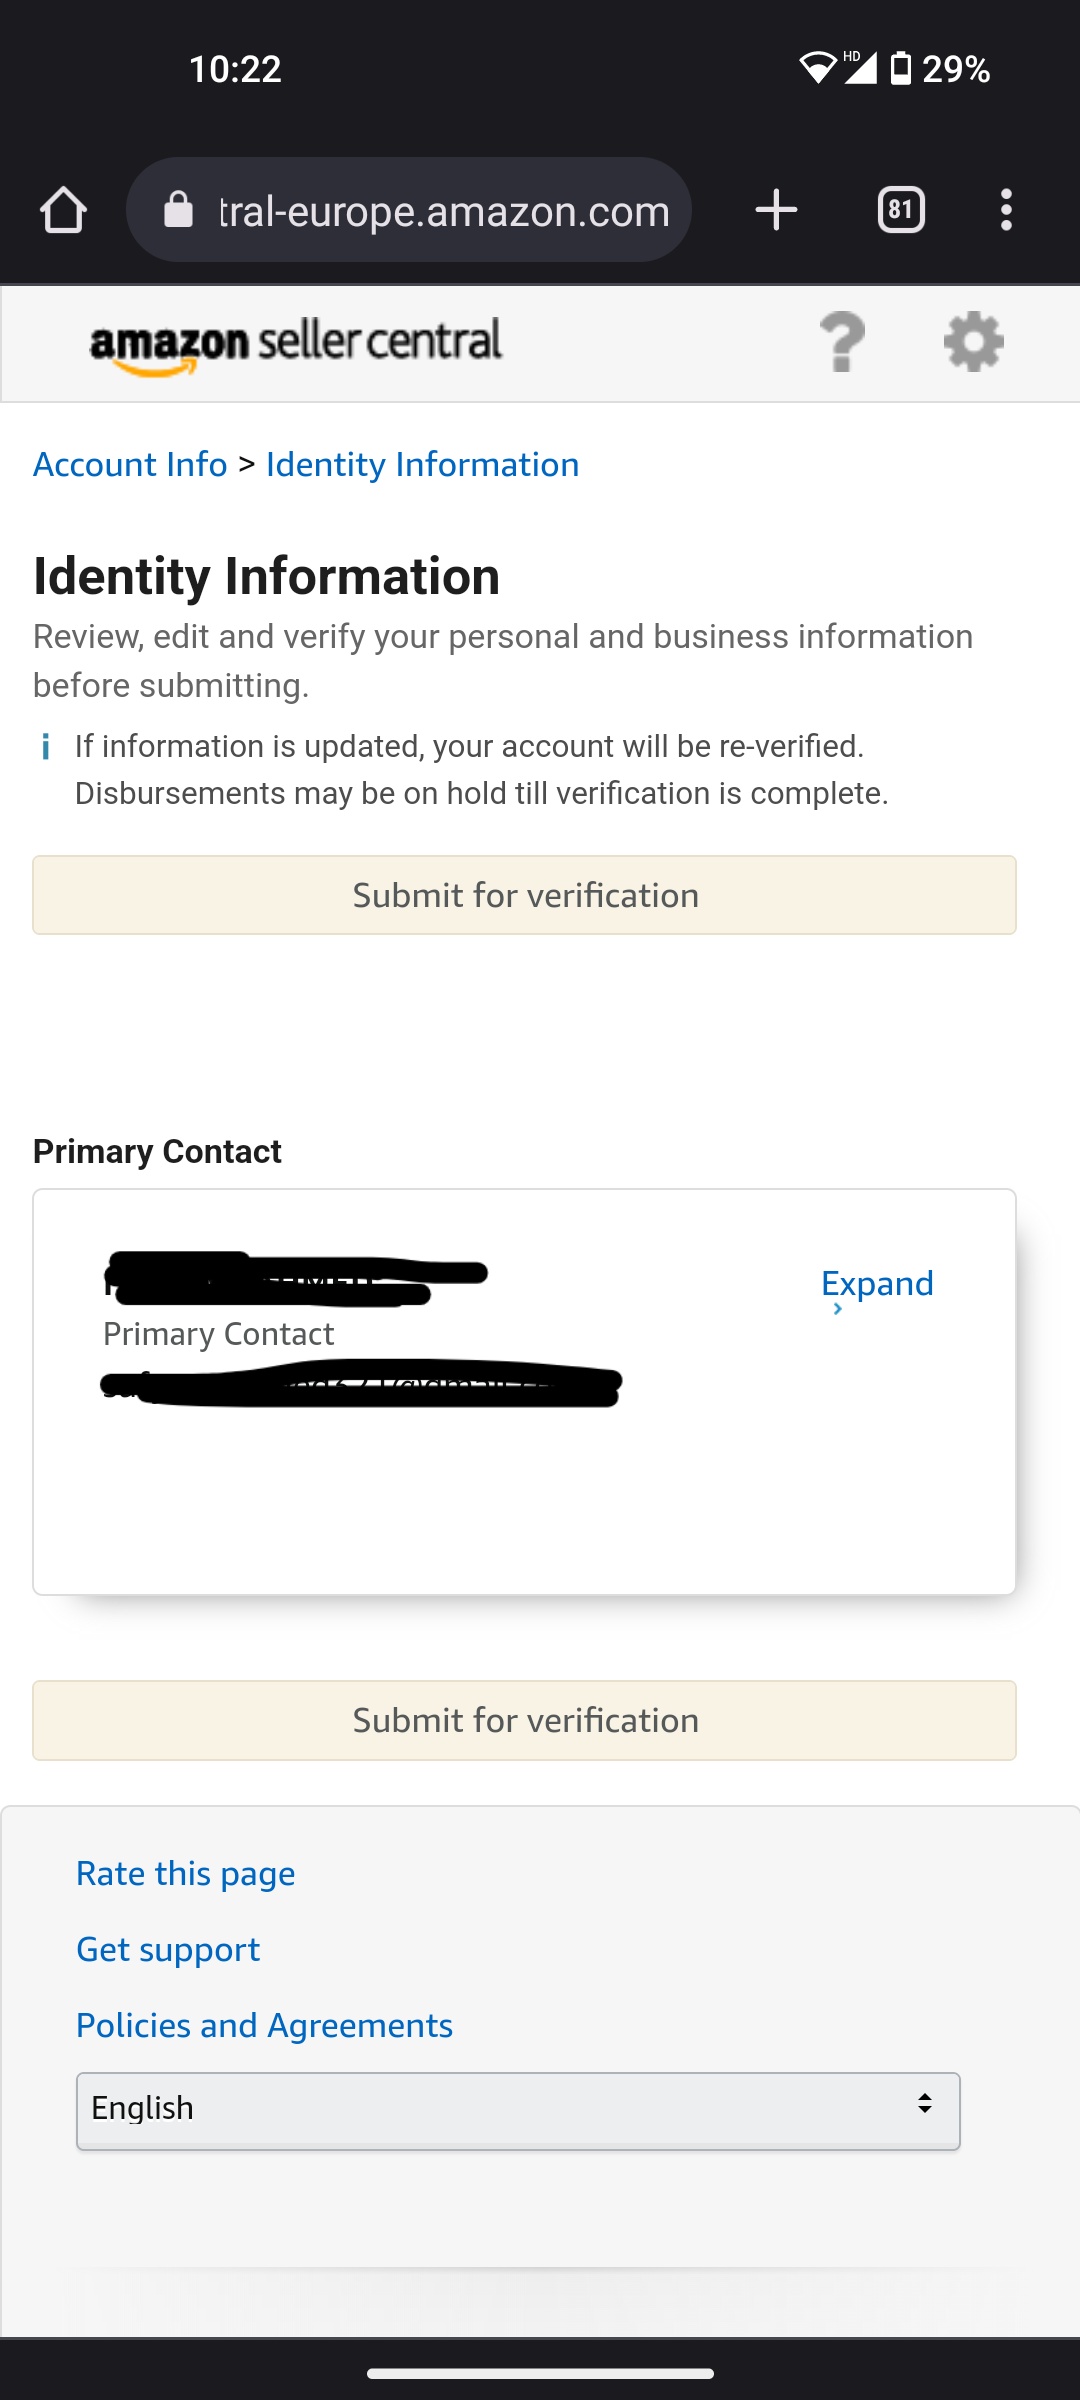Image resolution: width=1080 pixels, height=2400 pixels.
Task: Go to Account Info breadcrumb
Action: tap(130, 465)
